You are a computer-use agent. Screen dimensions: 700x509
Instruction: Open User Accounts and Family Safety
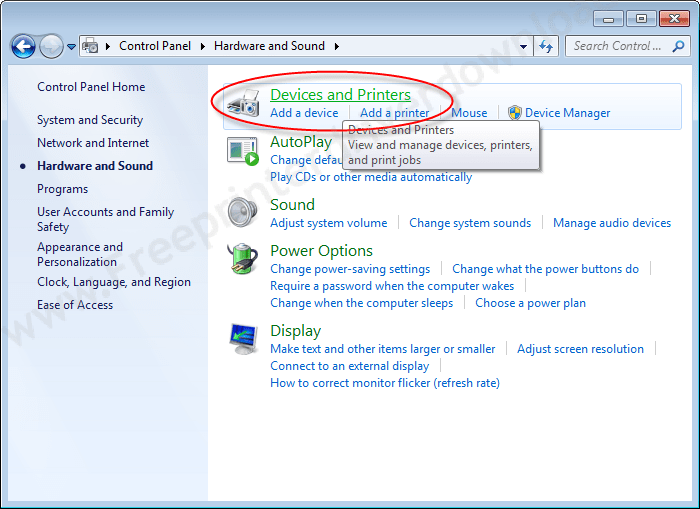105,219
